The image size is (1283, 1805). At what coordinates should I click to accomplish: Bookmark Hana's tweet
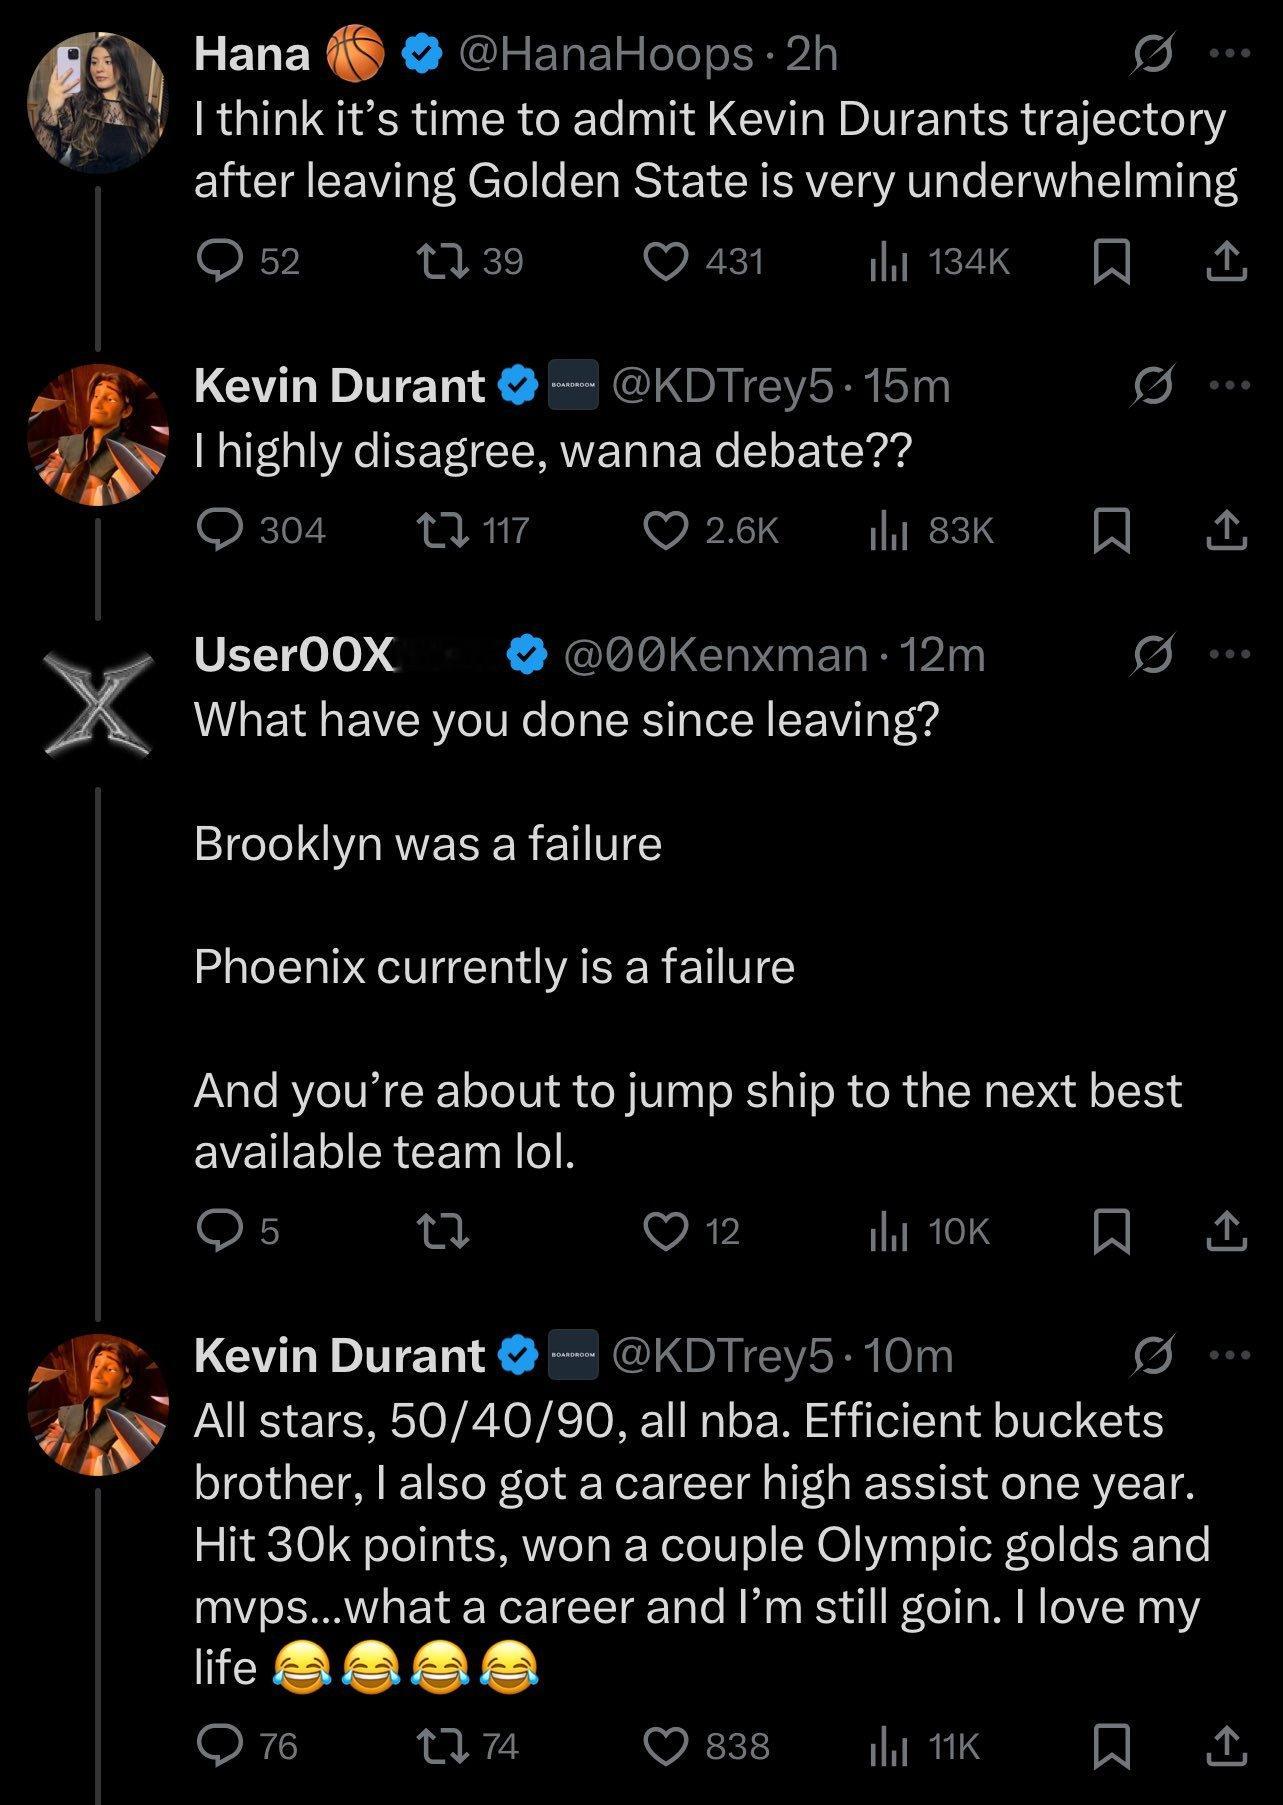(x=1111, y=262)
